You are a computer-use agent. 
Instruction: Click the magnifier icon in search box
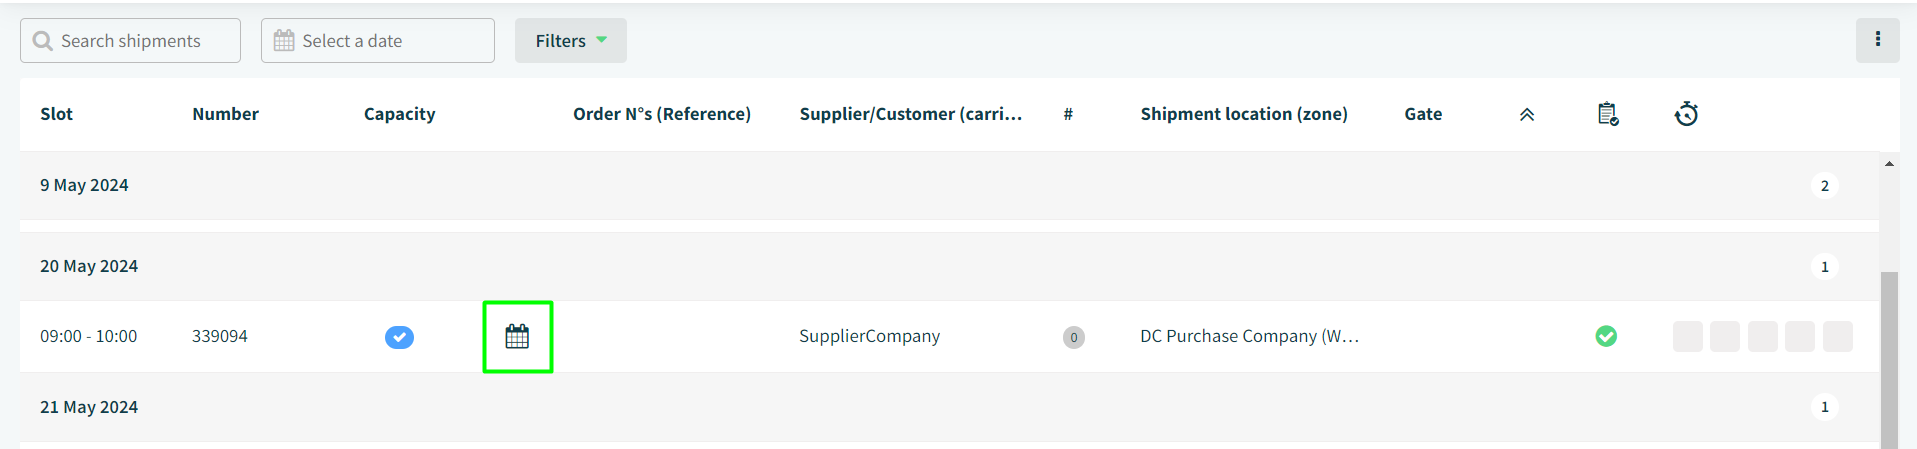click(43, 41)
